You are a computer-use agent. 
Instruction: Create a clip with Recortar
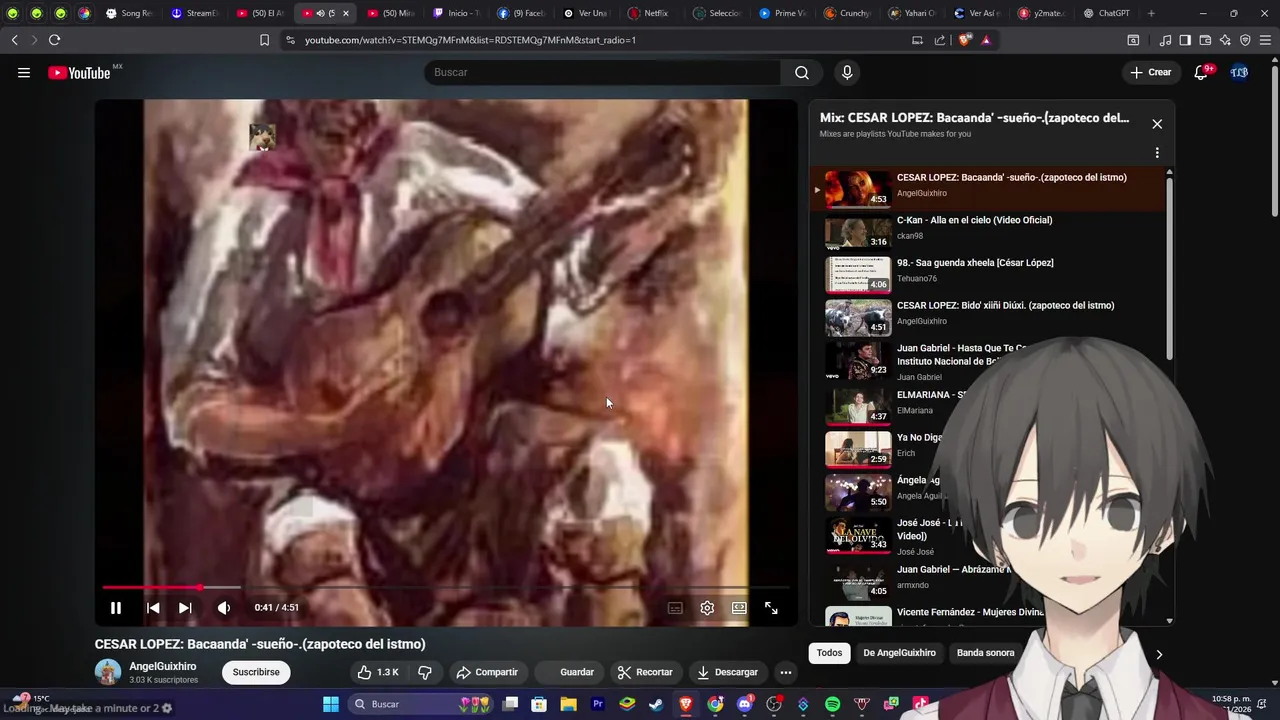[x=645, y=672]
